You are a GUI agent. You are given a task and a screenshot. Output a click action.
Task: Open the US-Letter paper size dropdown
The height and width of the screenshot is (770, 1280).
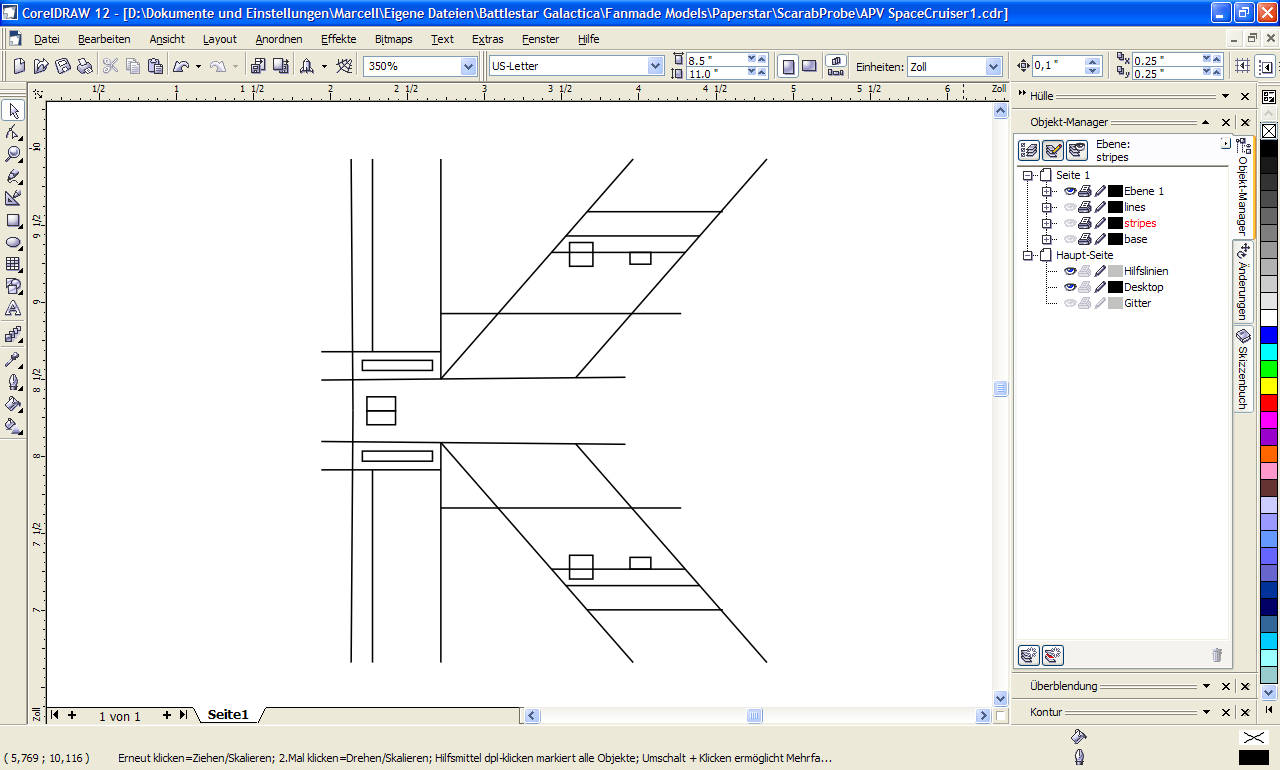(655, 66)
